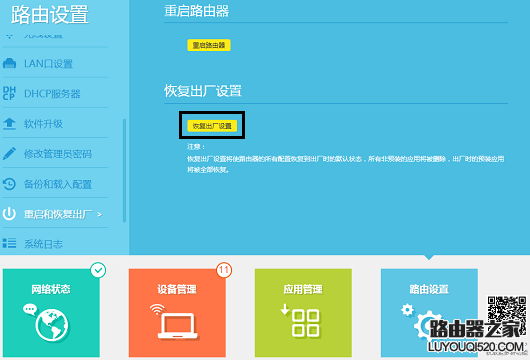The image size is (530, 360).
Task: Click the grid icon in 应用管理 tile
Action: [x=305, y=323]
